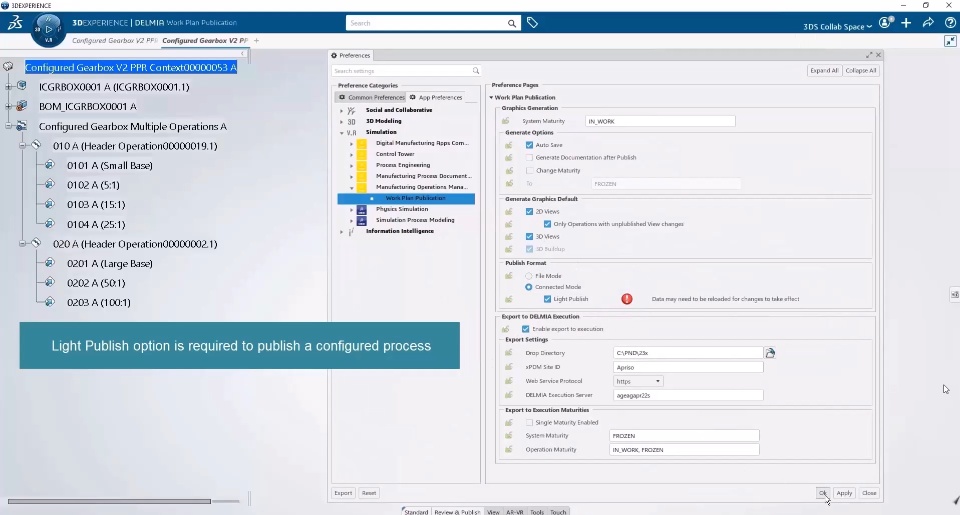
Task: Click the icon of 0101 A (Small Base)
Action: click(x=50, y=165)
